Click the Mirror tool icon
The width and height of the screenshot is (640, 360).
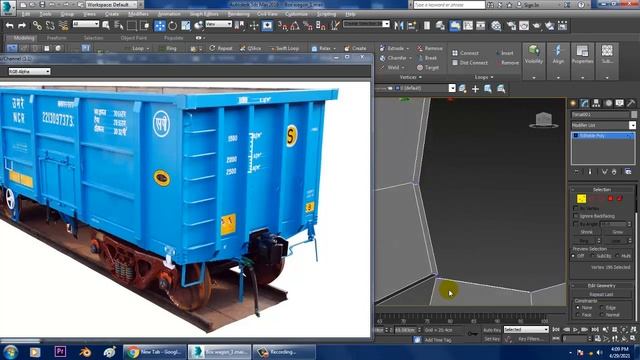click(x=399, y=26)
